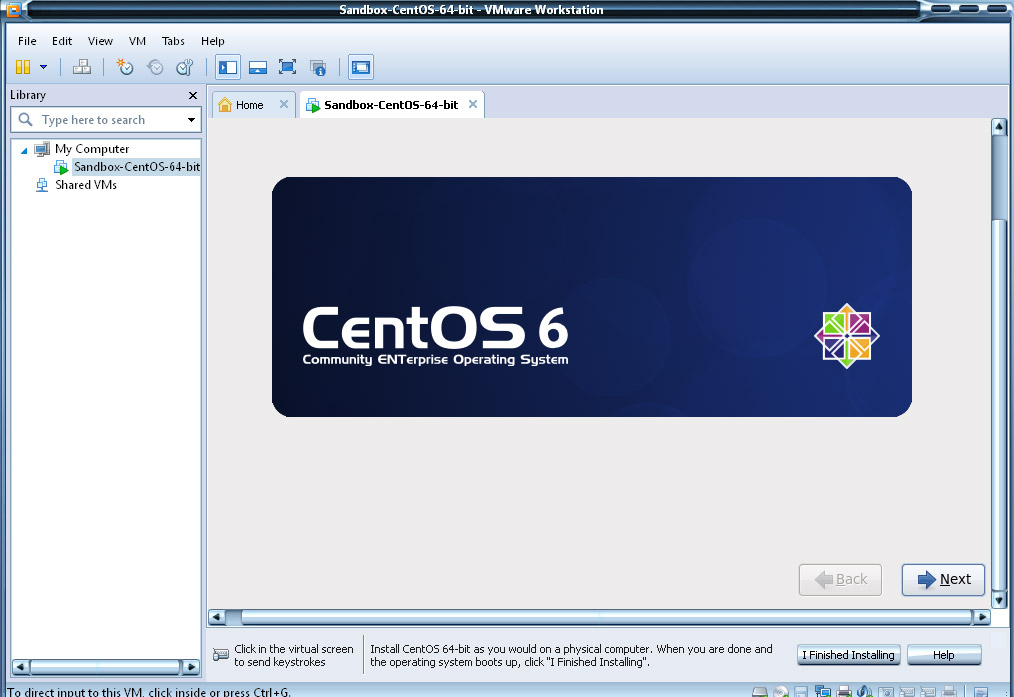Screen dimensions: 1014x697
Task: Switch to Unity mode icon
Action: point(318,67)
